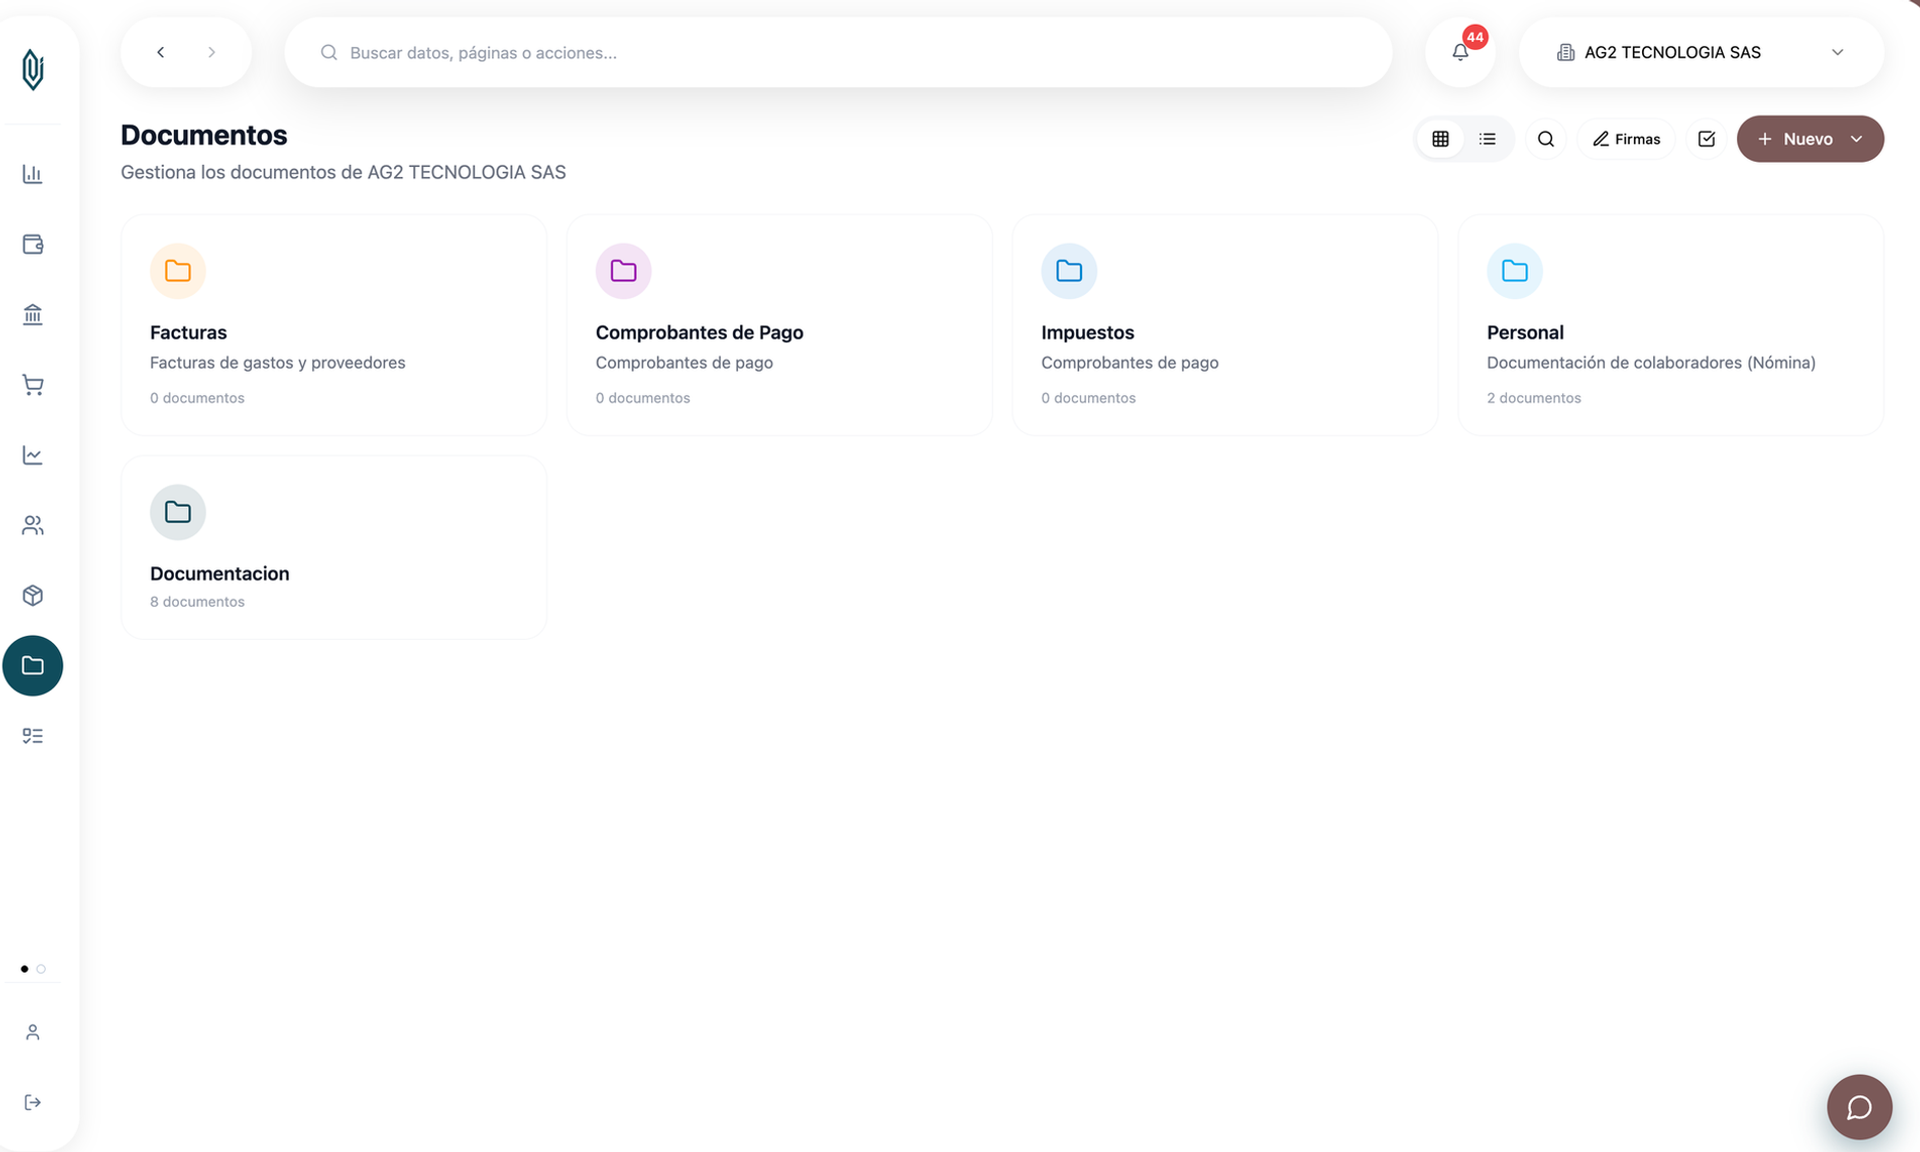Click '8 documentos' in Documentacion card
The height and width of the screenshot is (1152, 1920).
click(x=197, y=602)
